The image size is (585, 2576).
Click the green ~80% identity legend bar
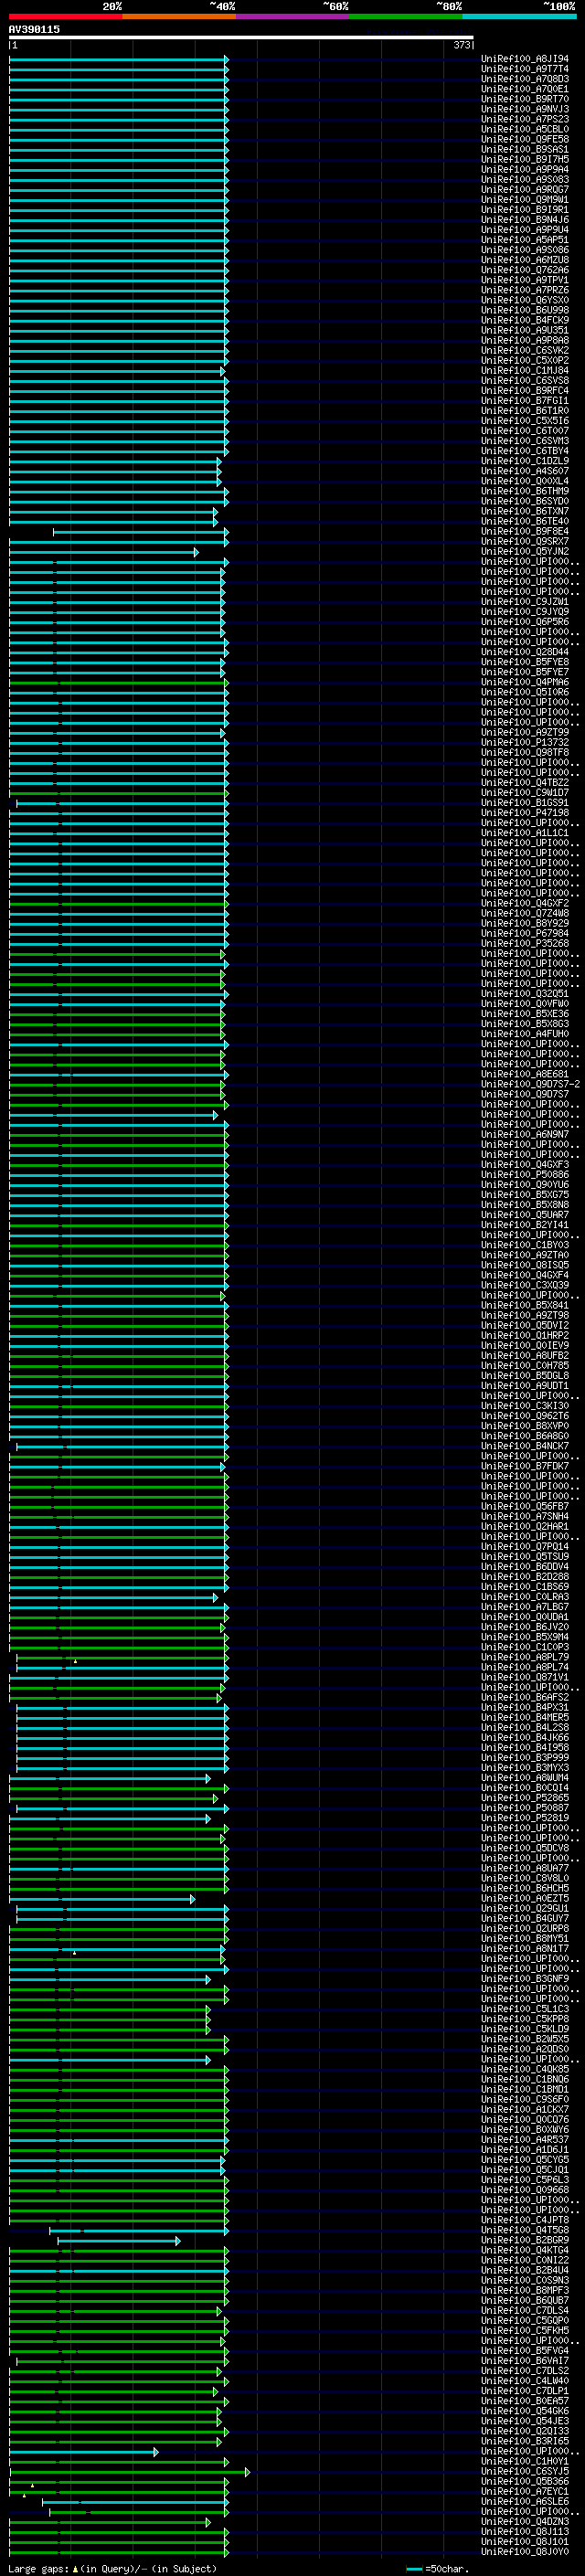[406, 16]
